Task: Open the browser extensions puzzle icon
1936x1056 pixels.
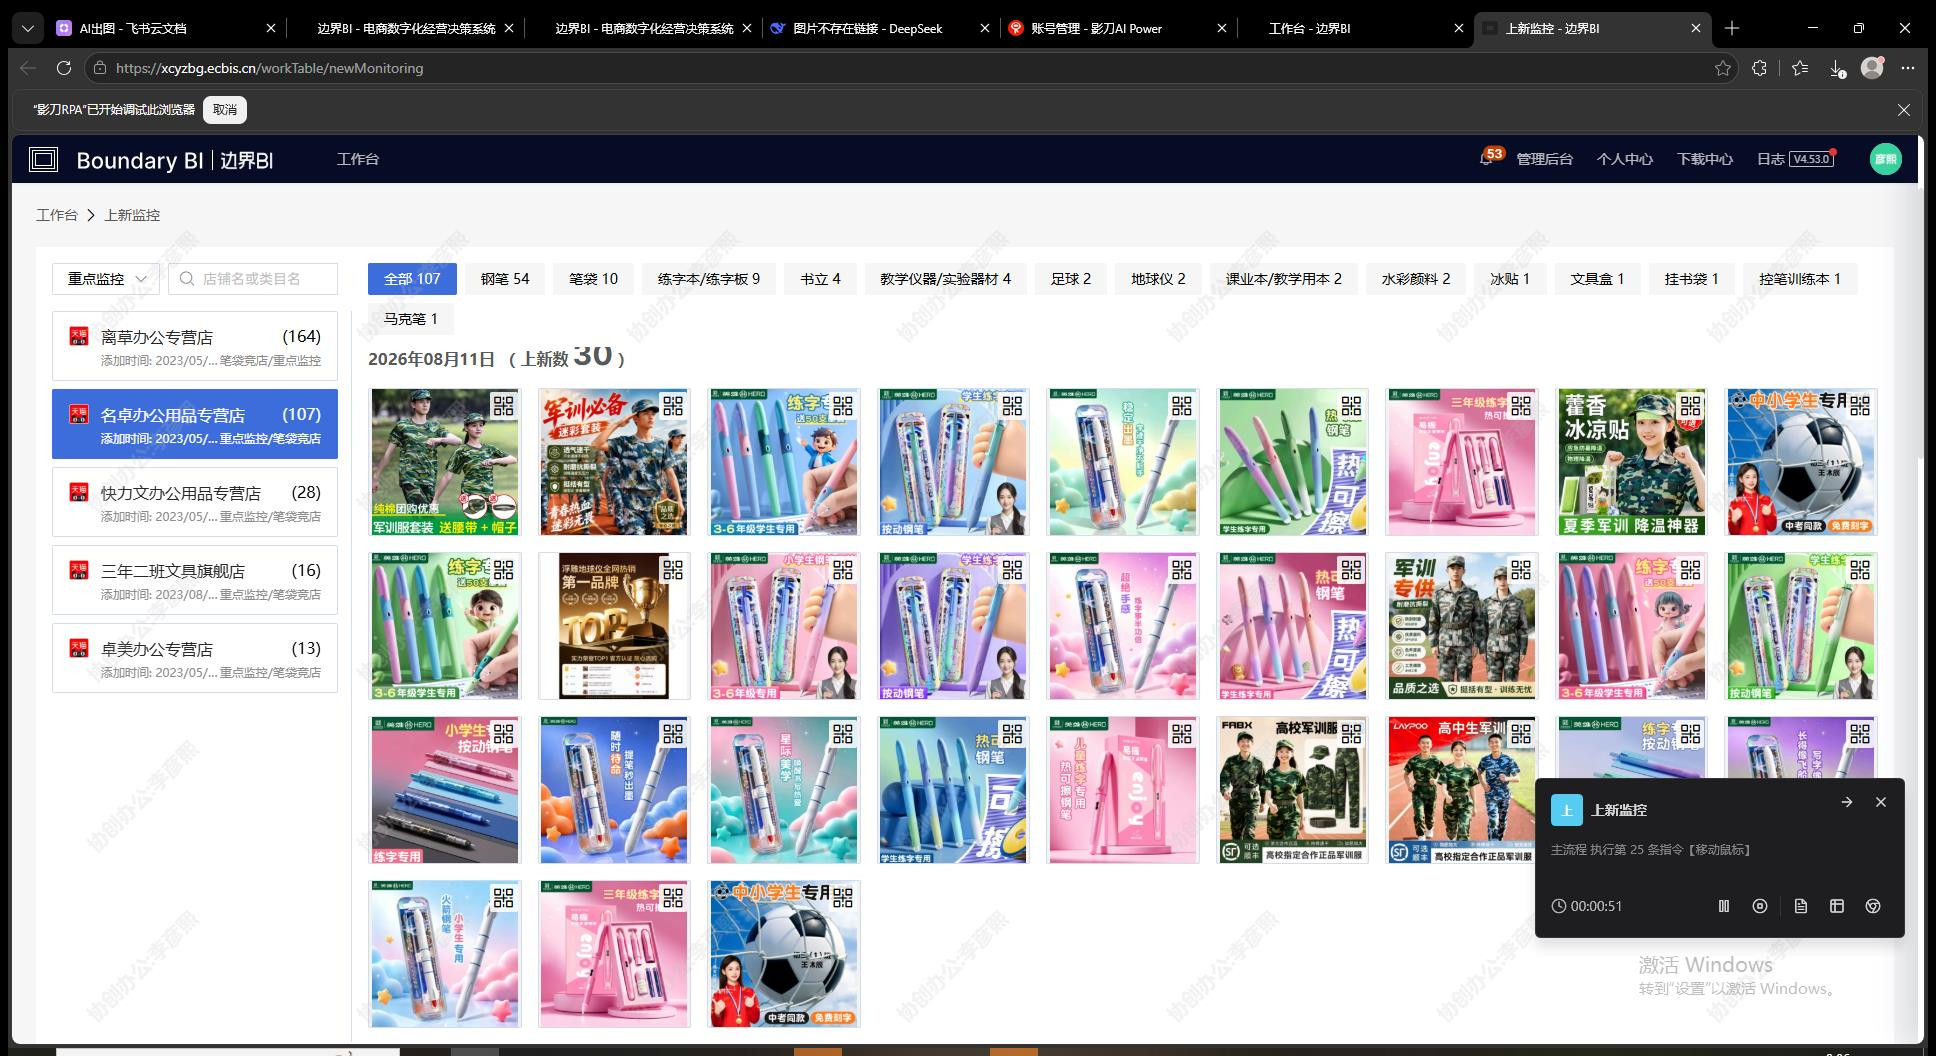Action: tap(1760, 68)
